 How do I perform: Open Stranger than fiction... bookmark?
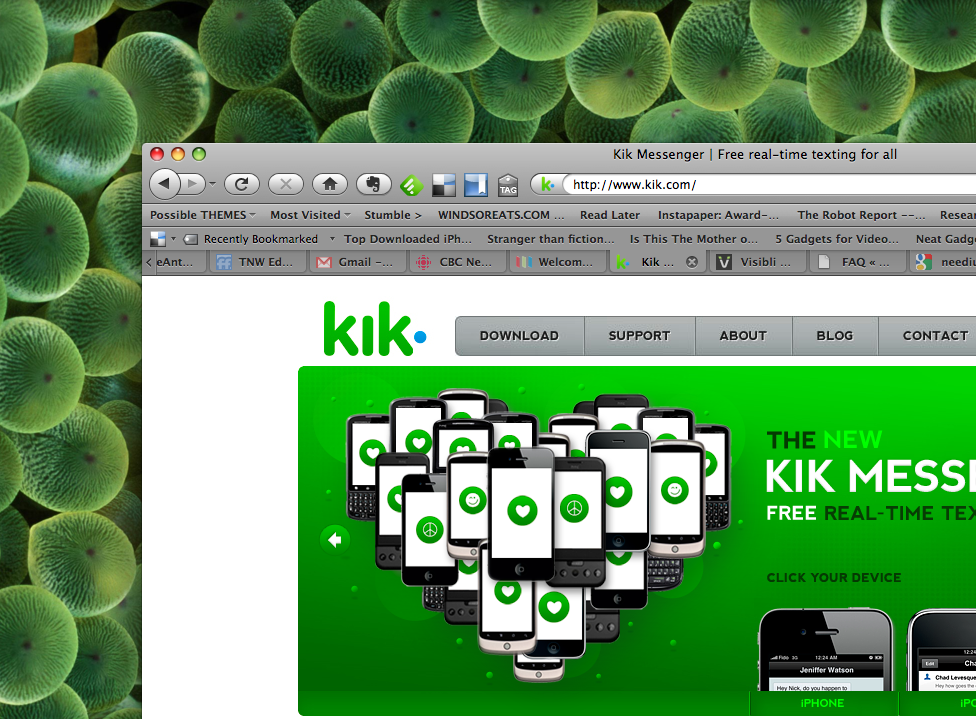point(550,239)
